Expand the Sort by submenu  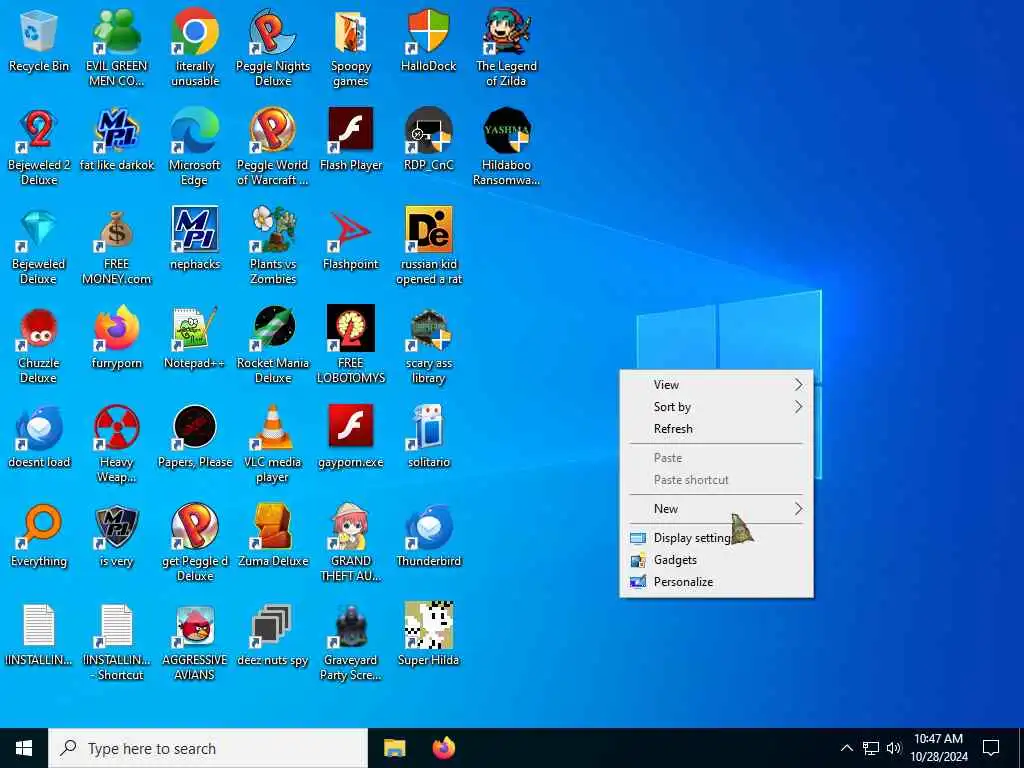(716, 407)
